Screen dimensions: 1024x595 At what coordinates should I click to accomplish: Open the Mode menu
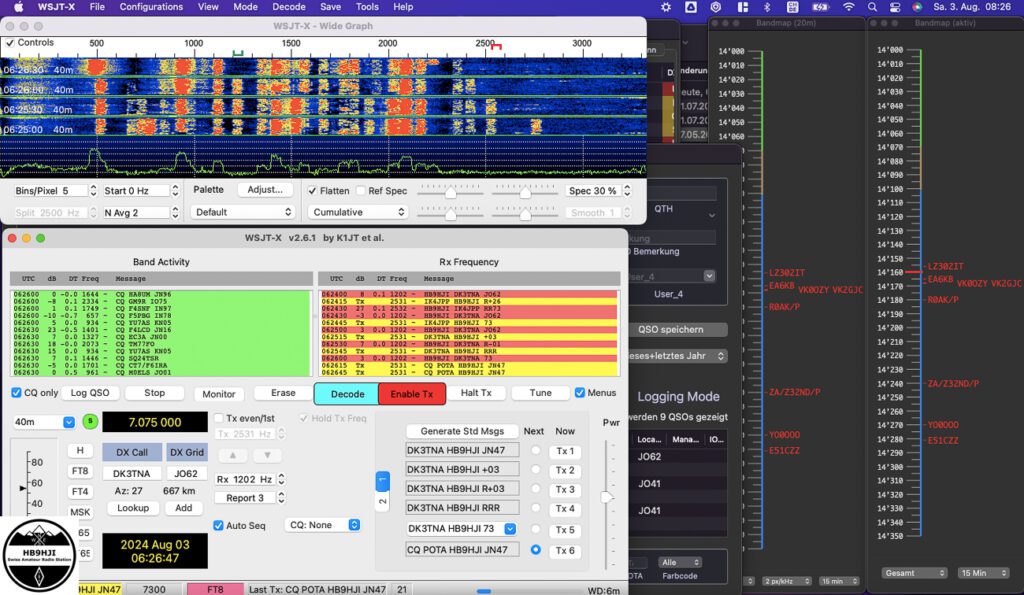[246, 7]
